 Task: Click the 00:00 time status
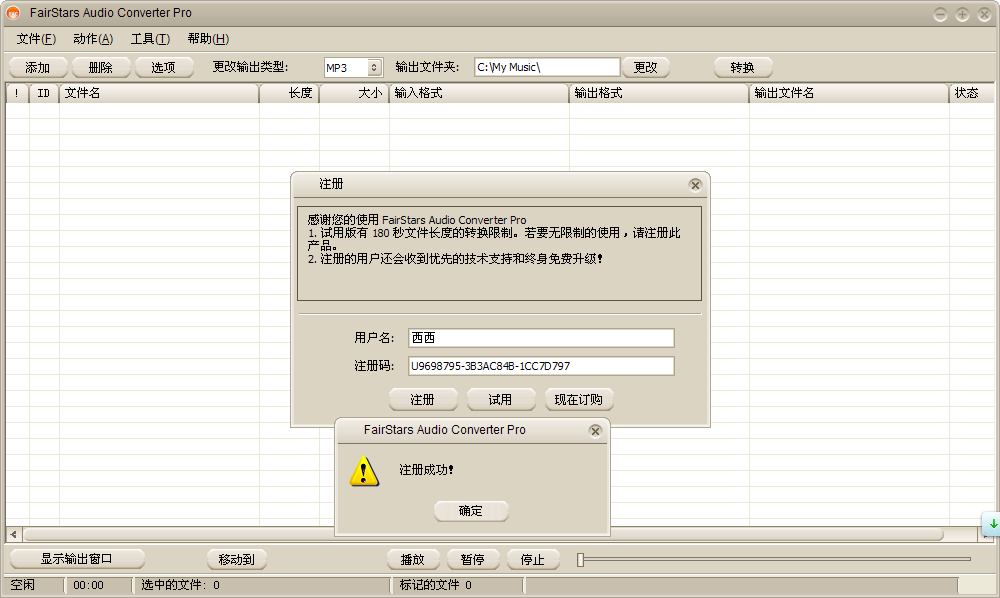[x=89, y=585]
